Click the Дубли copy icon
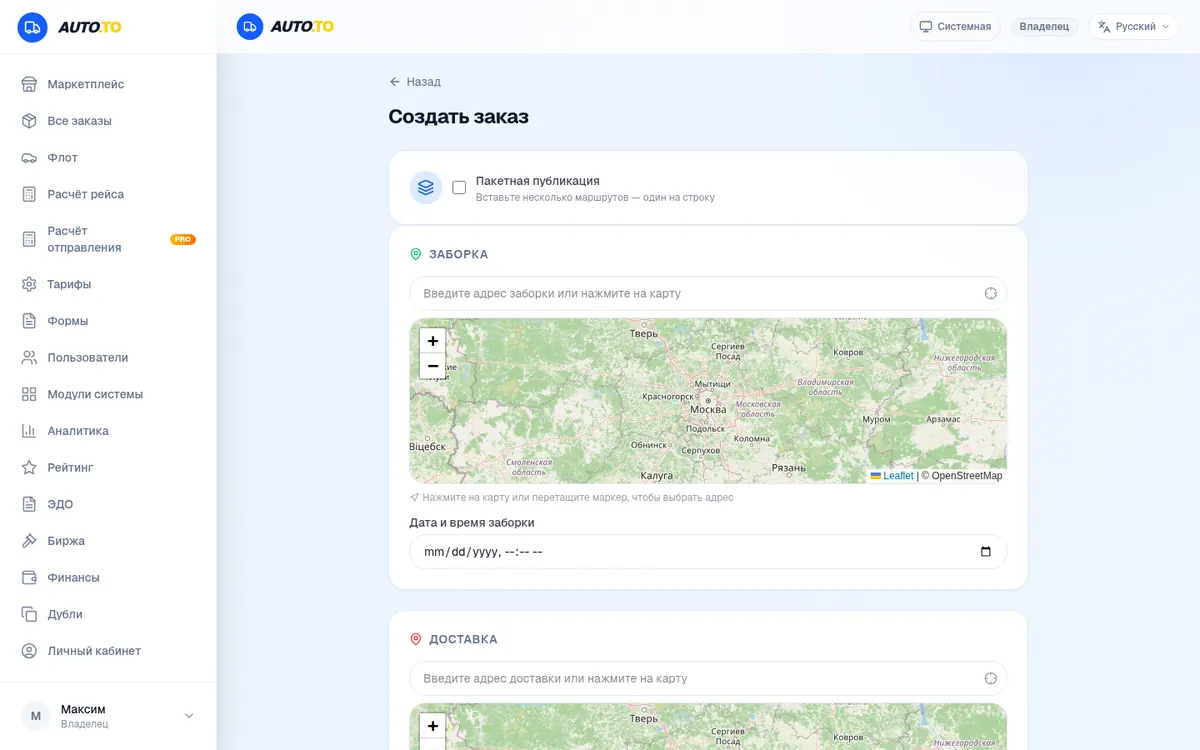 [x=29, y=614]
